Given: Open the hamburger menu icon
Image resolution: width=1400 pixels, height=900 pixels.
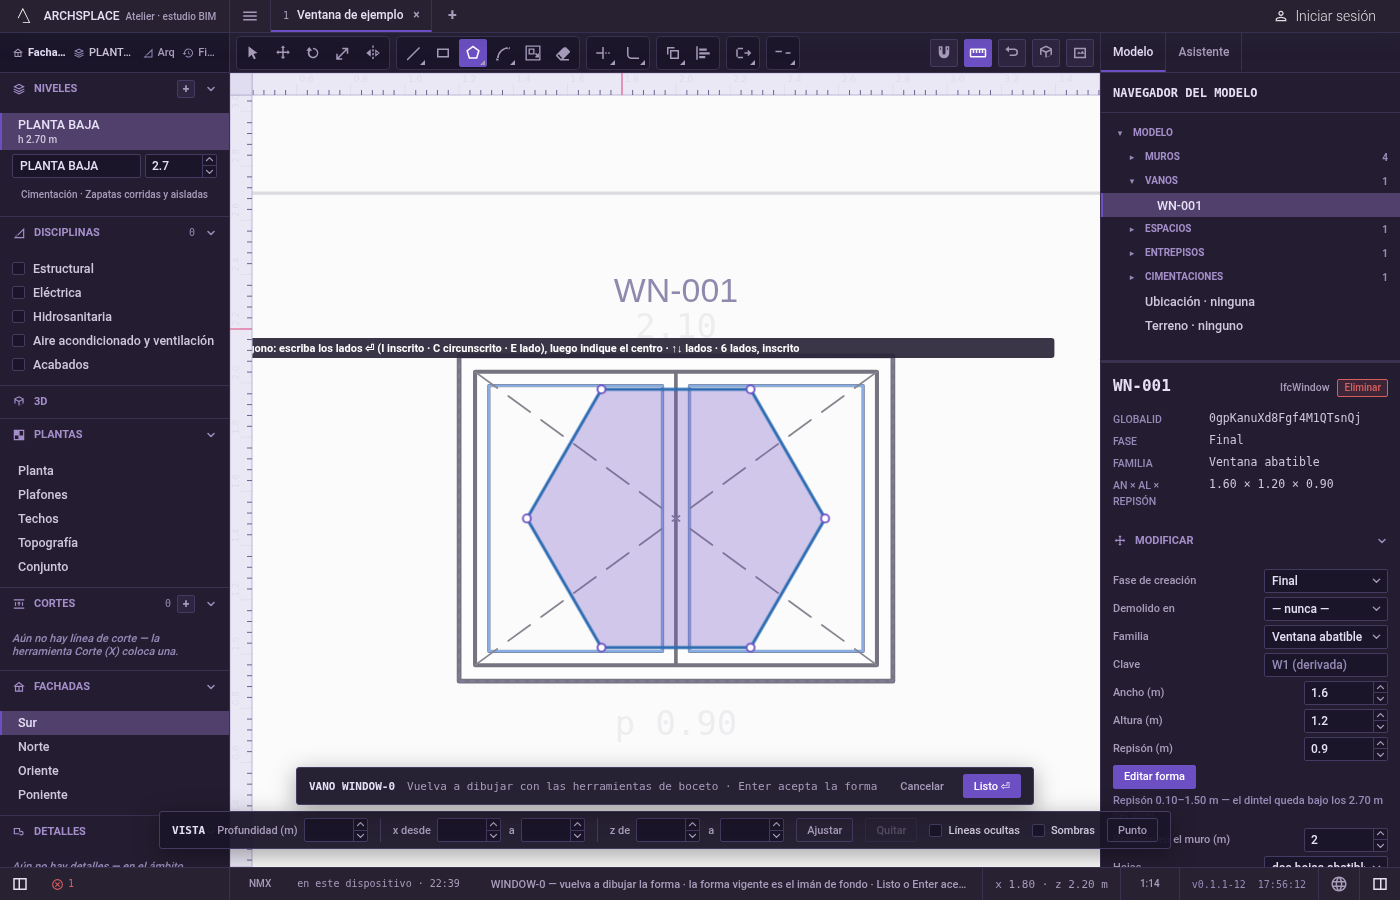Looking at the screenshot, I should point(250,15).
